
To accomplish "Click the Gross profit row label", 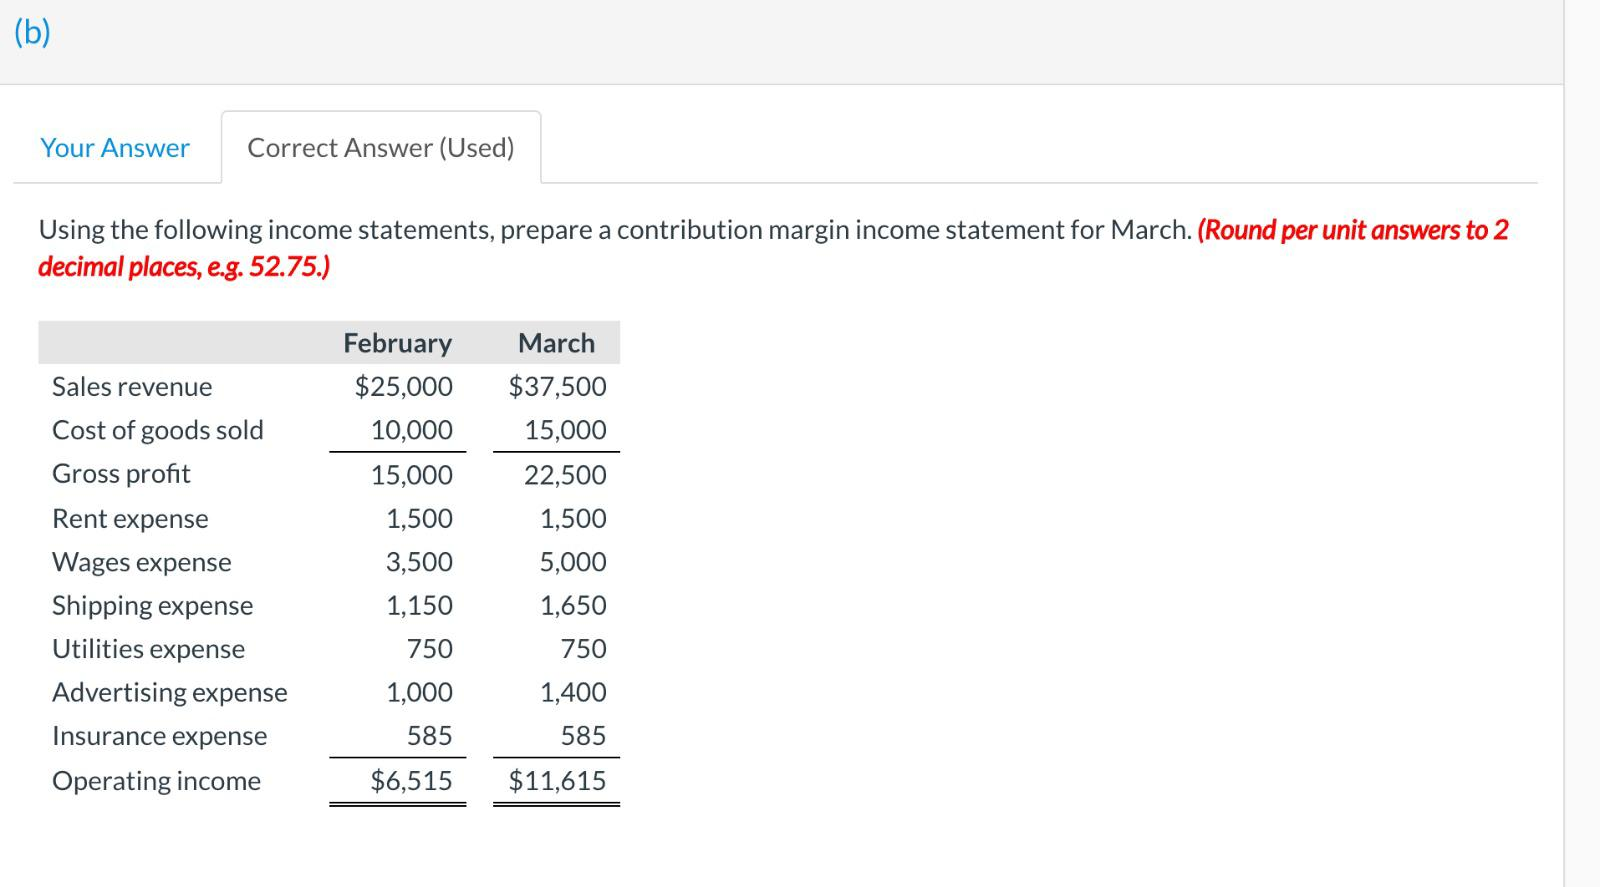I will click(121, 474).
